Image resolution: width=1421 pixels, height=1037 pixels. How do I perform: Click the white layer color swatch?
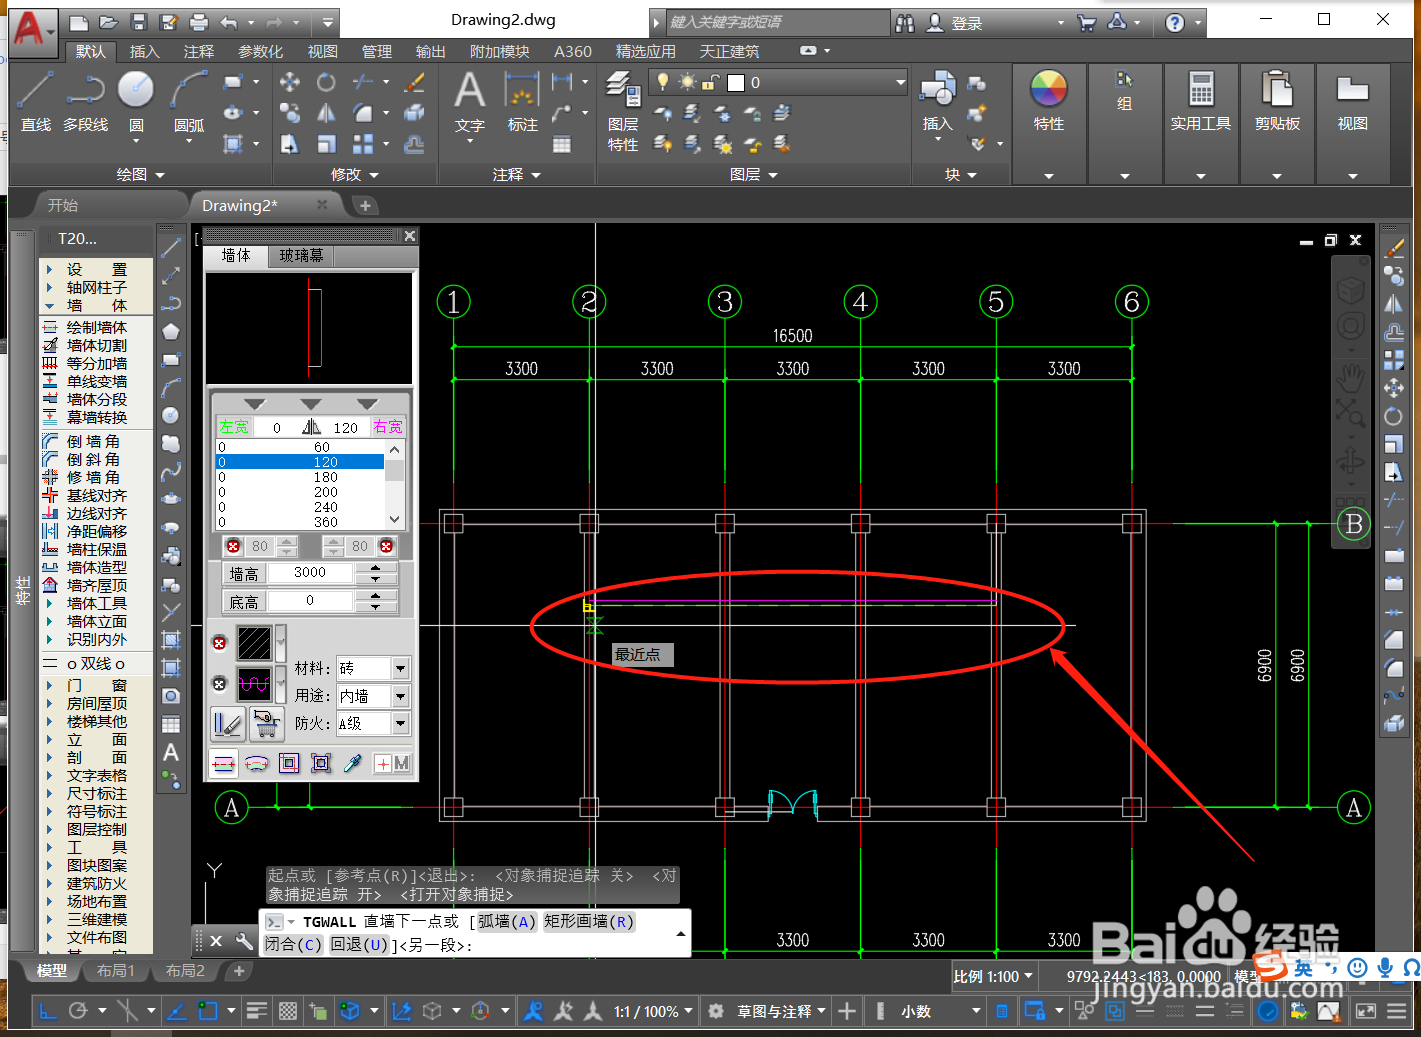pos(736,83)
